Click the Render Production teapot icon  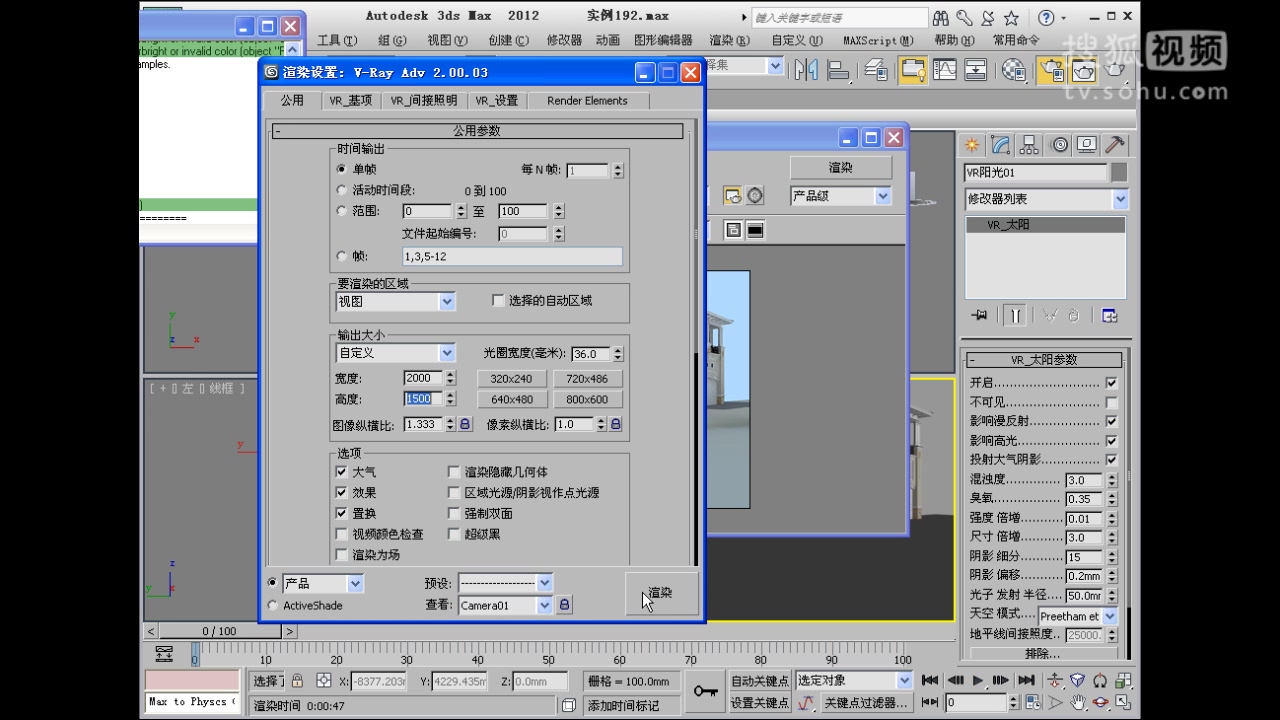pyautogui.click(x=1114, y=70)
